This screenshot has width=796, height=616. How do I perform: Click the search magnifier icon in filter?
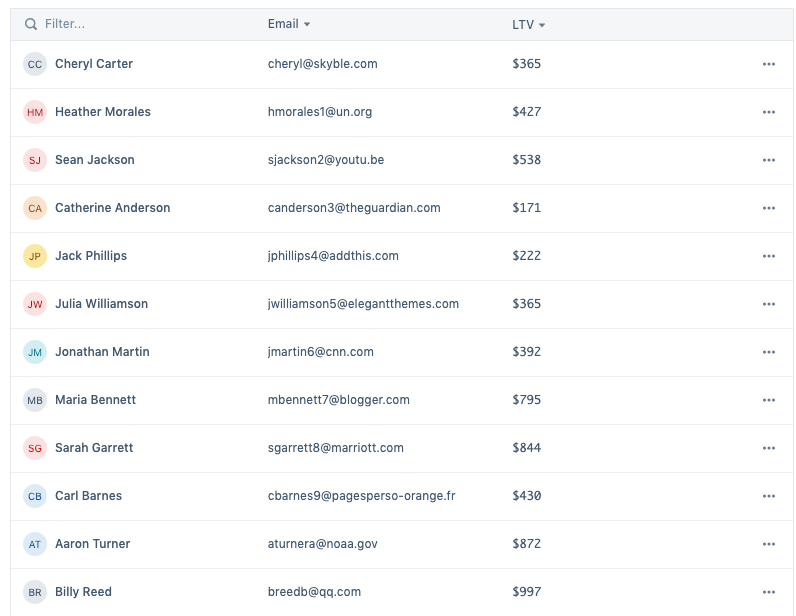pos(31,24)
